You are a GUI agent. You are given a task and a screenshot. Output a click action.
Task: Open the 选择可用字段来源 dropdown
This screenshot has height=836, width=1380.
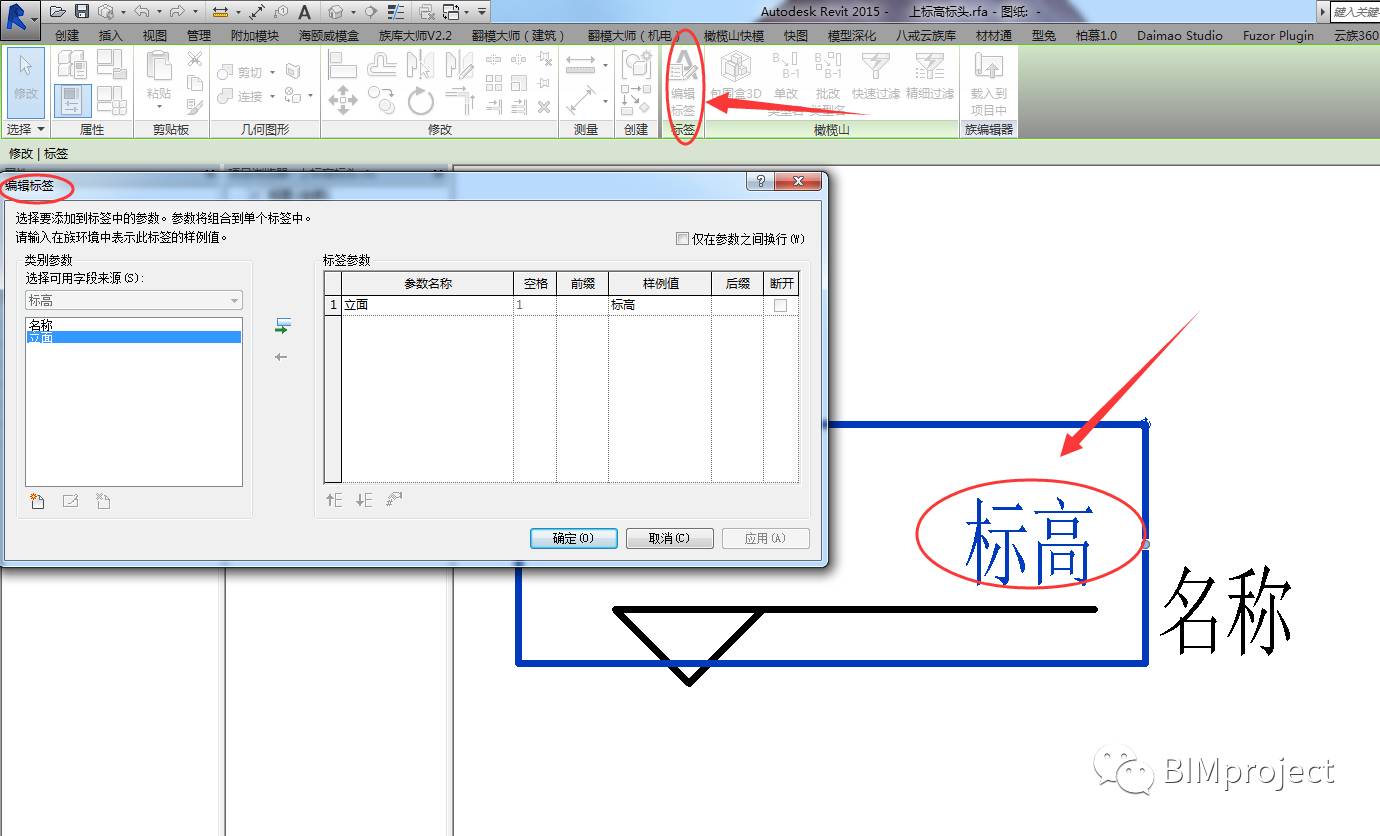tap(134, 300)
